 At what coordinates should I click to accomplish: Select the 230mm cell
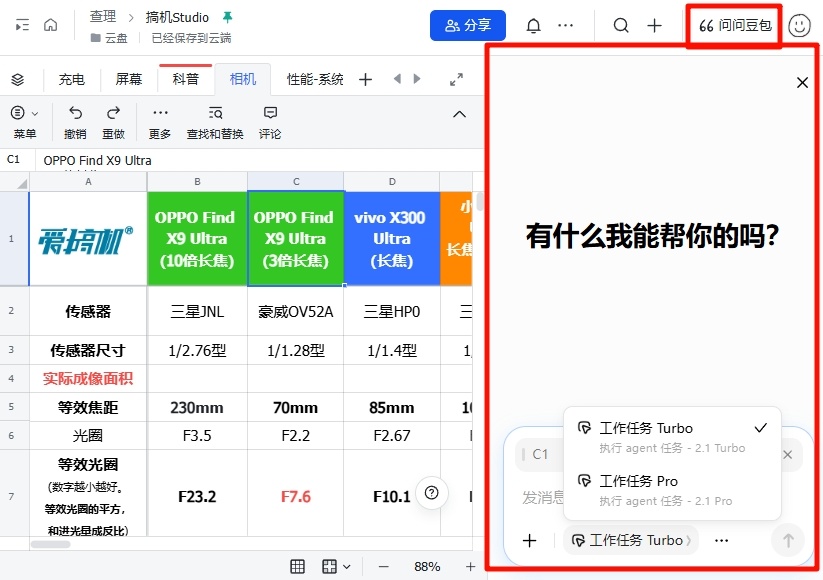pos(197,407)
